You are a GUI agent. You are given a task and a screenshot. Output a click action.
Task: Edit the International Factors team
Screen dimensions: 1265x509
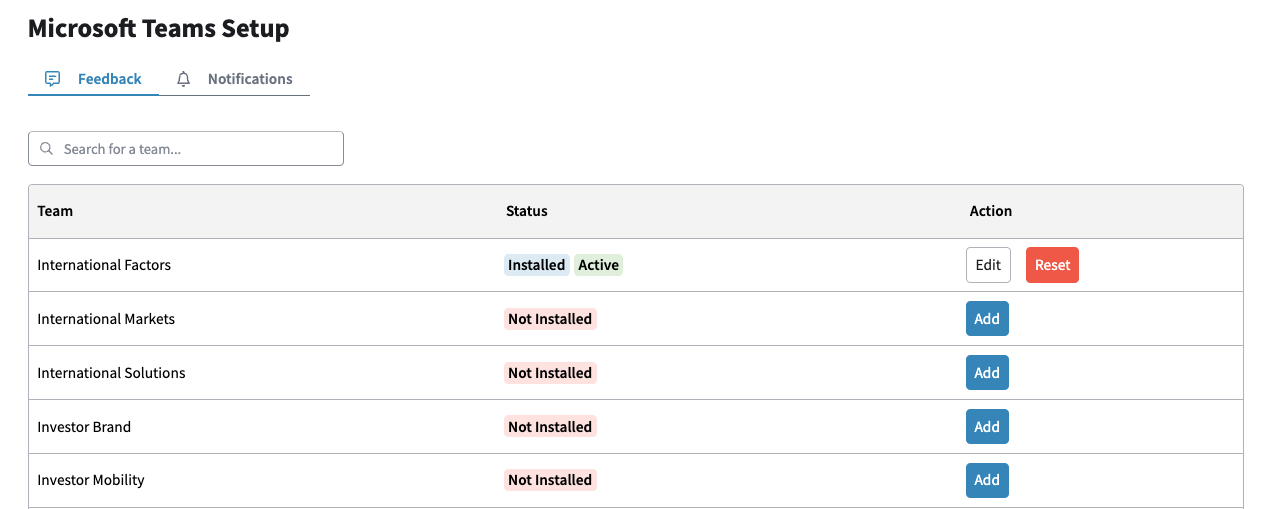(988, 265)
